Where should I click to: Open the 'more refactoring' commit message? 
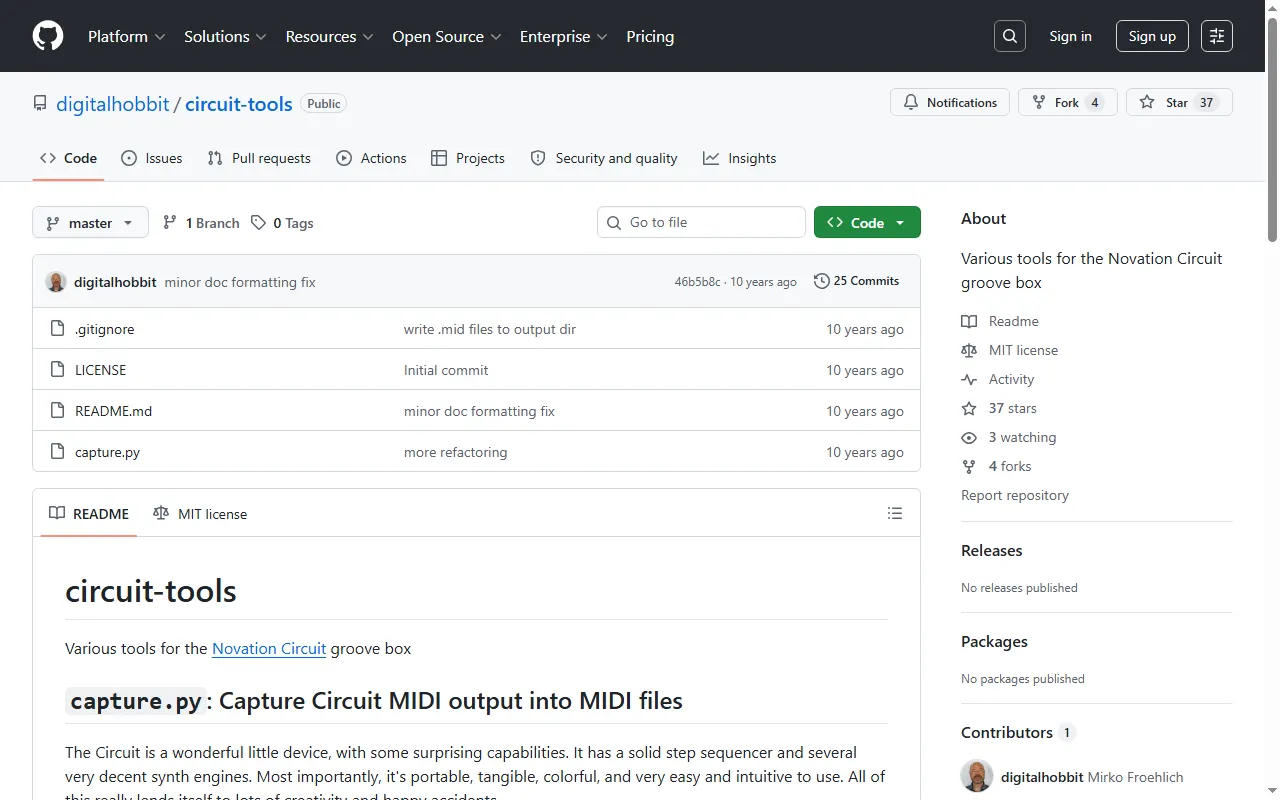tap(455, 452)
